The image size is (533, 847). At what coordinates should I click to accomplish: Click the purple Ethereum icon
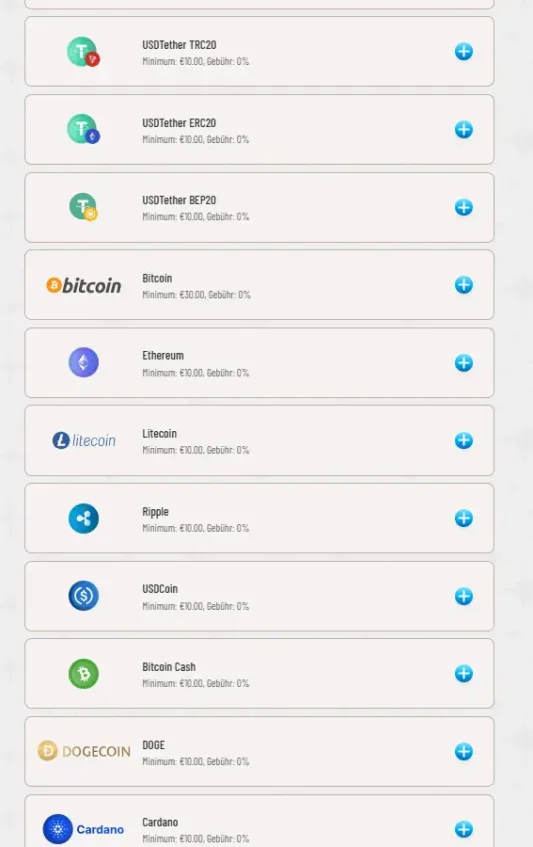tap(83, 362)
